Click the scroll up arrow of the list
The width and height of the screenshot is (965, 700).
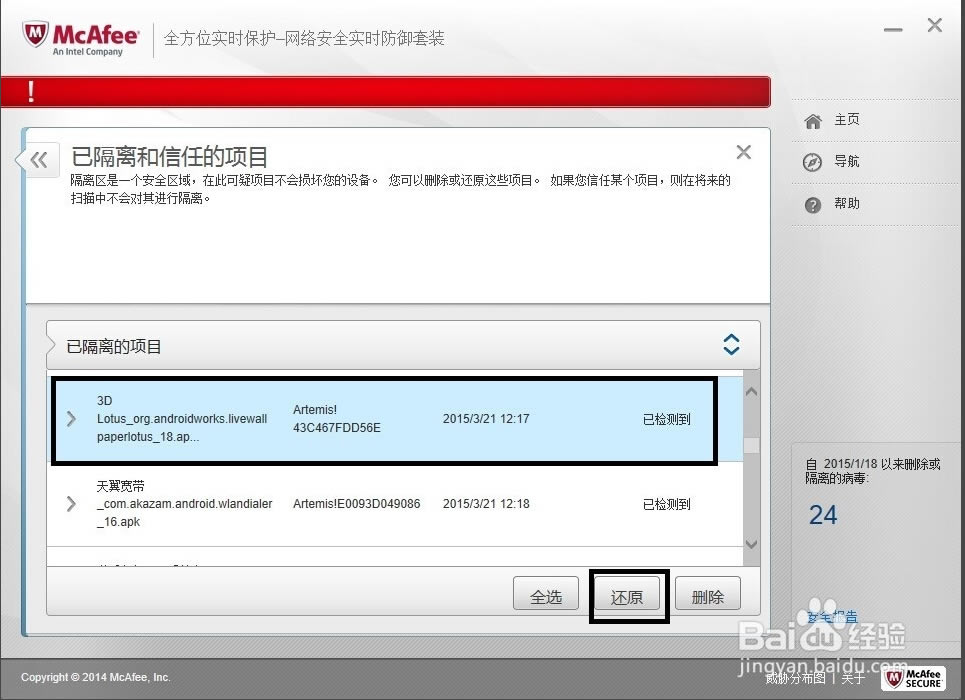point(751,392)
